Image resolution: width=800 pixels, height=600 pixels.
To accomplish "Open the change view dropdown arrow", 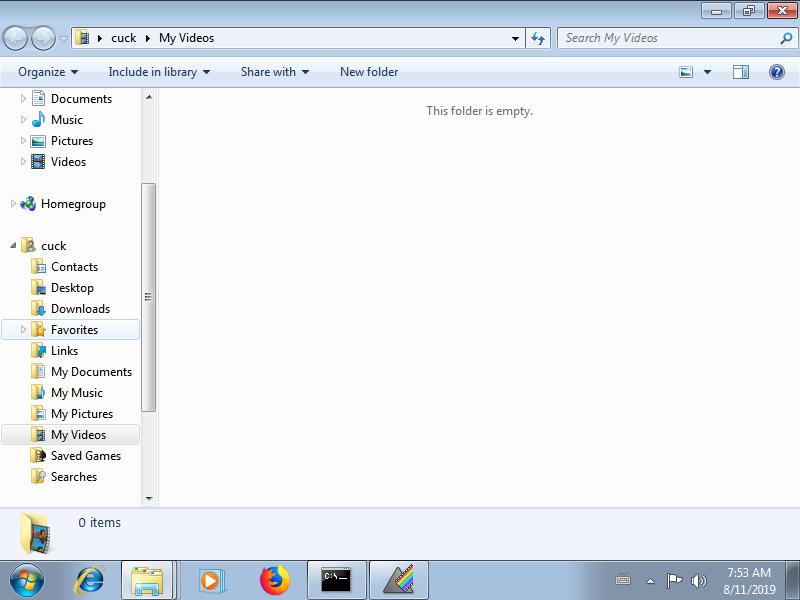I will [707, 72].
